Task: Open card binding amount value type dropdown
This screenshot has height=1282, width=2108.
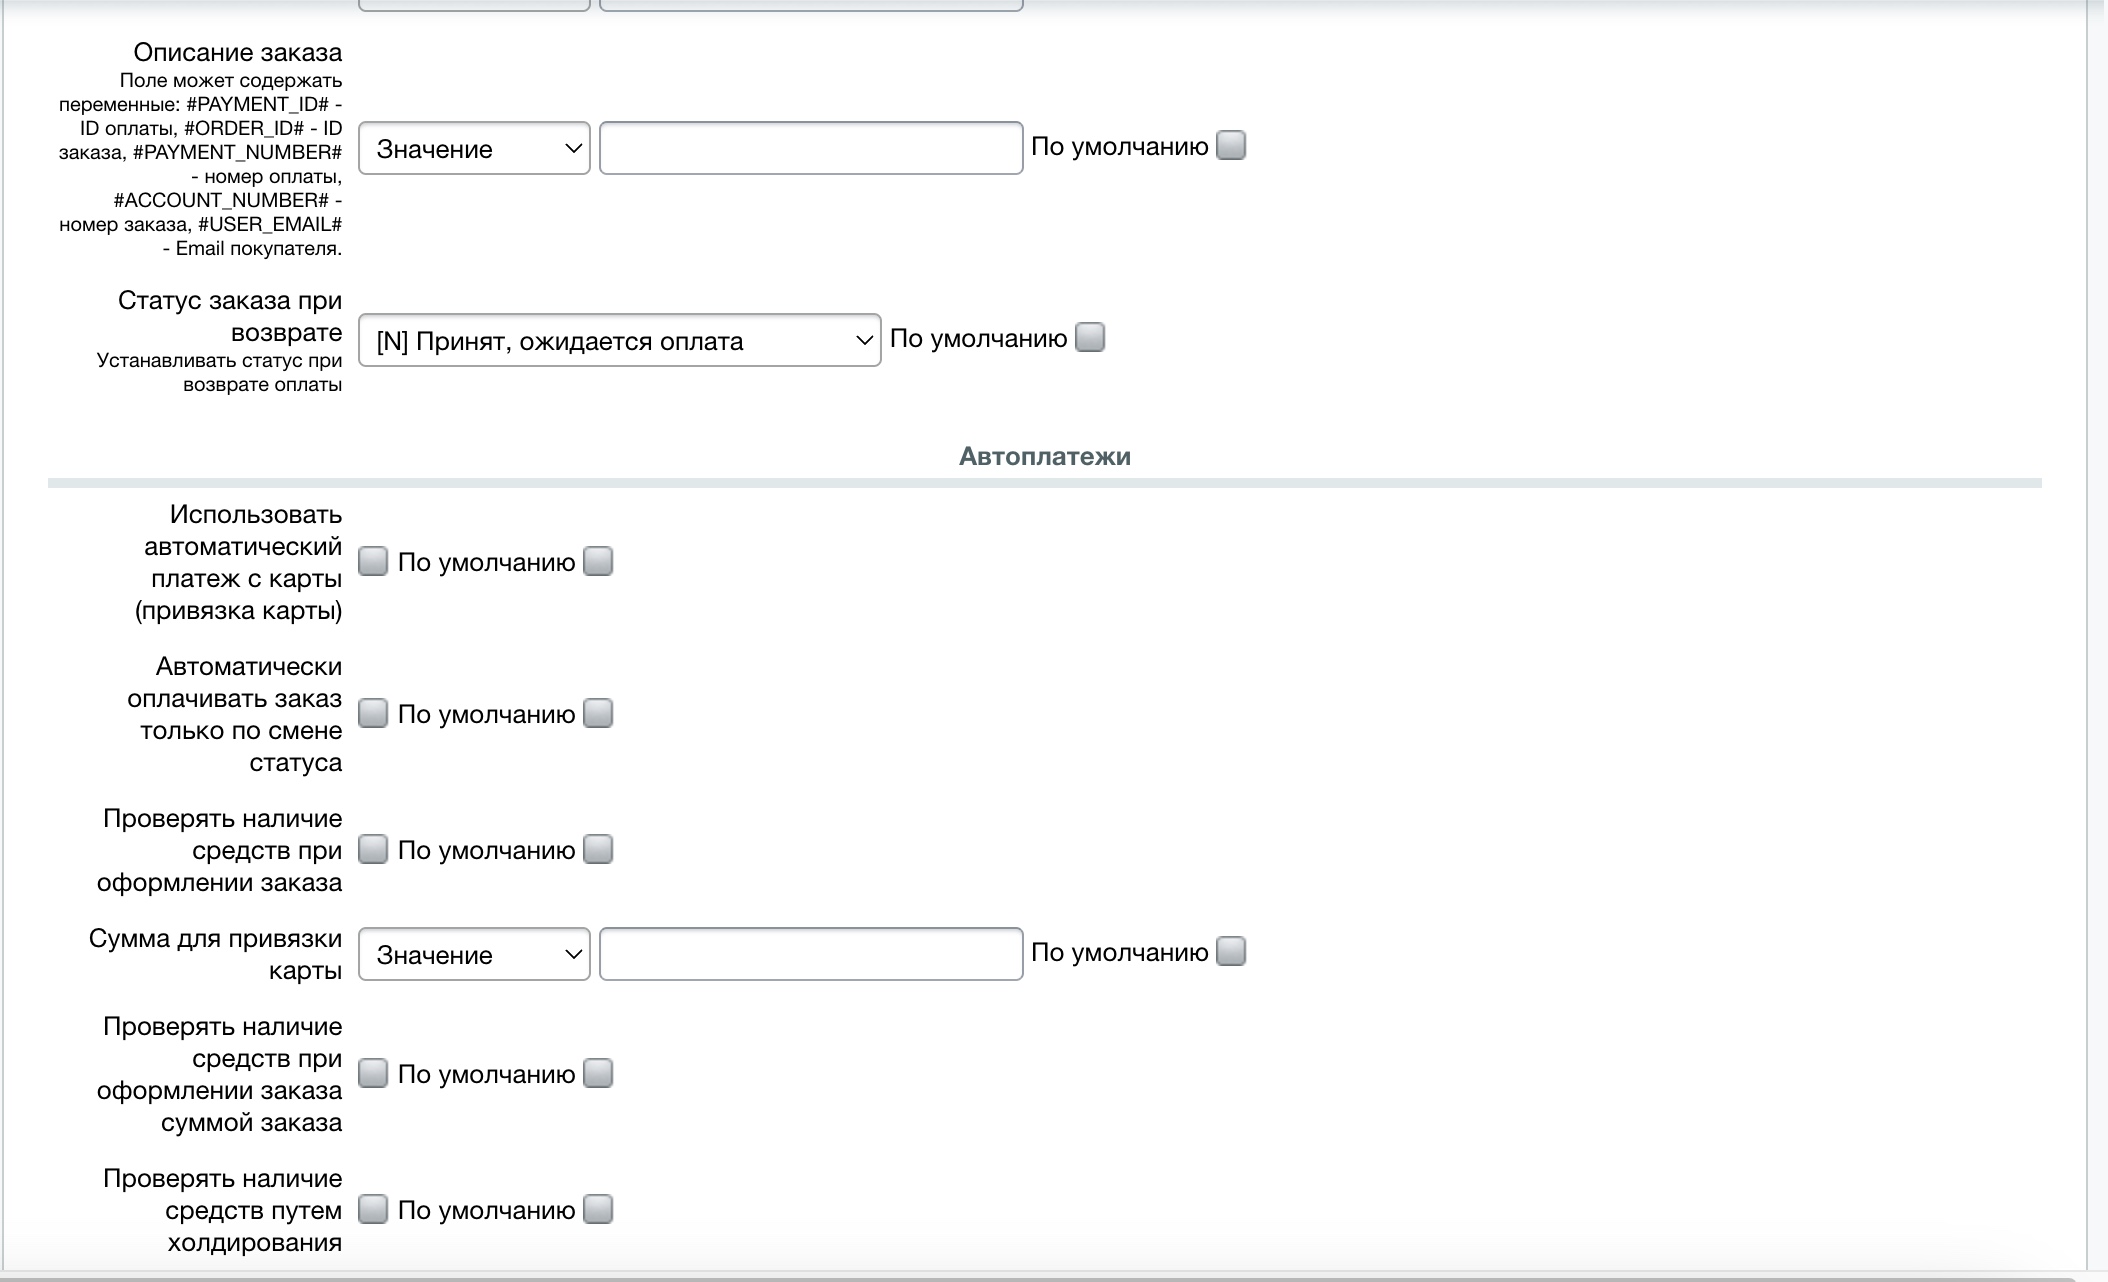Action: point(474,955)
